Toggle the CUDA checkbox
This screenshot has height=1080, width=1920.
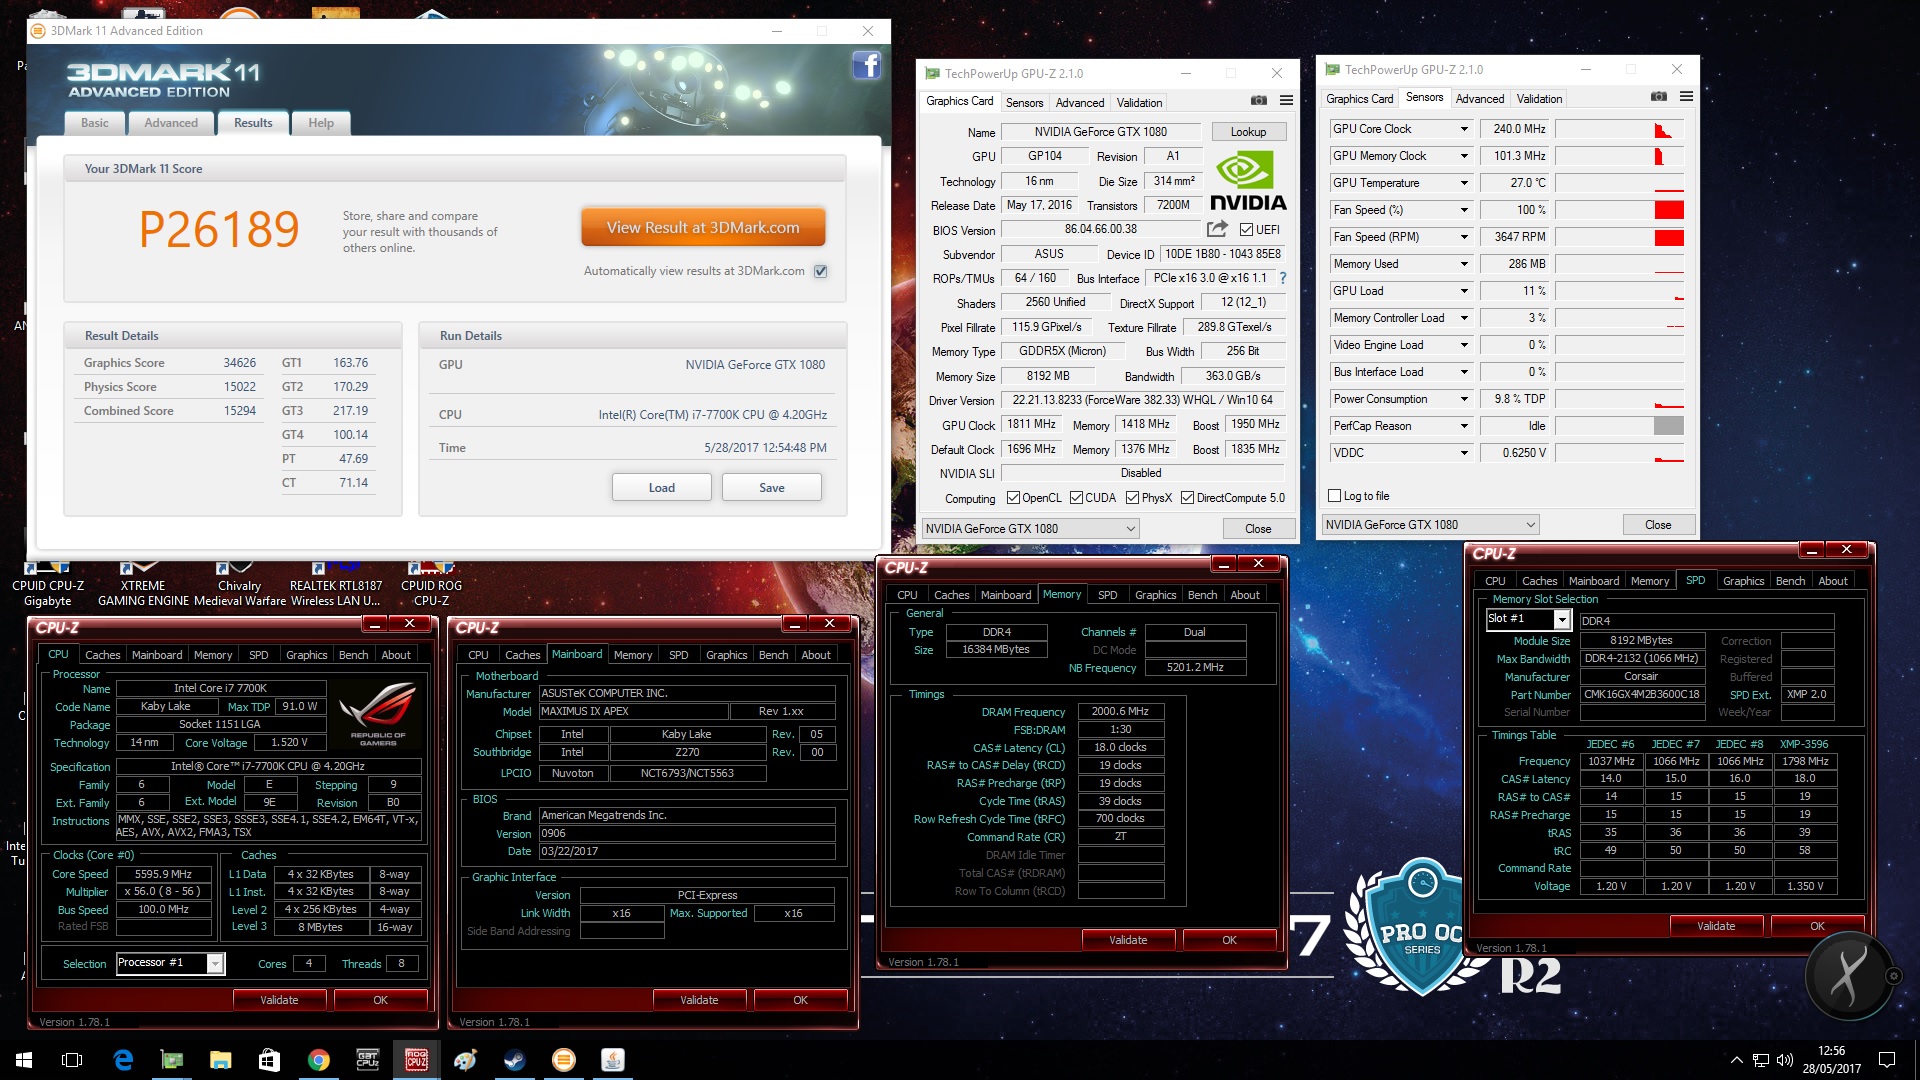pyautogui.click(x=1077, y=498)
